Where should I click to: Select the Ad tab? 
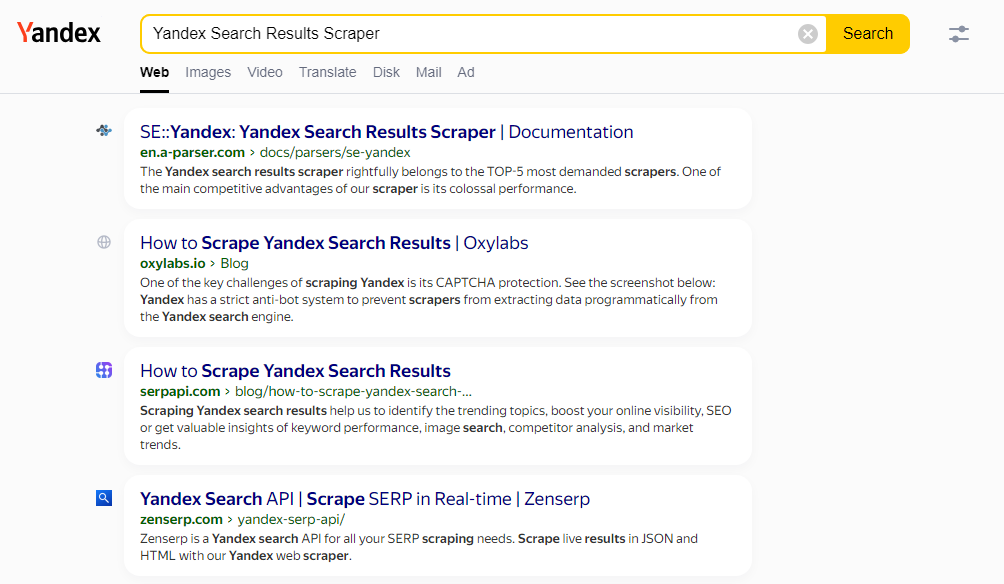click(465, 72)
